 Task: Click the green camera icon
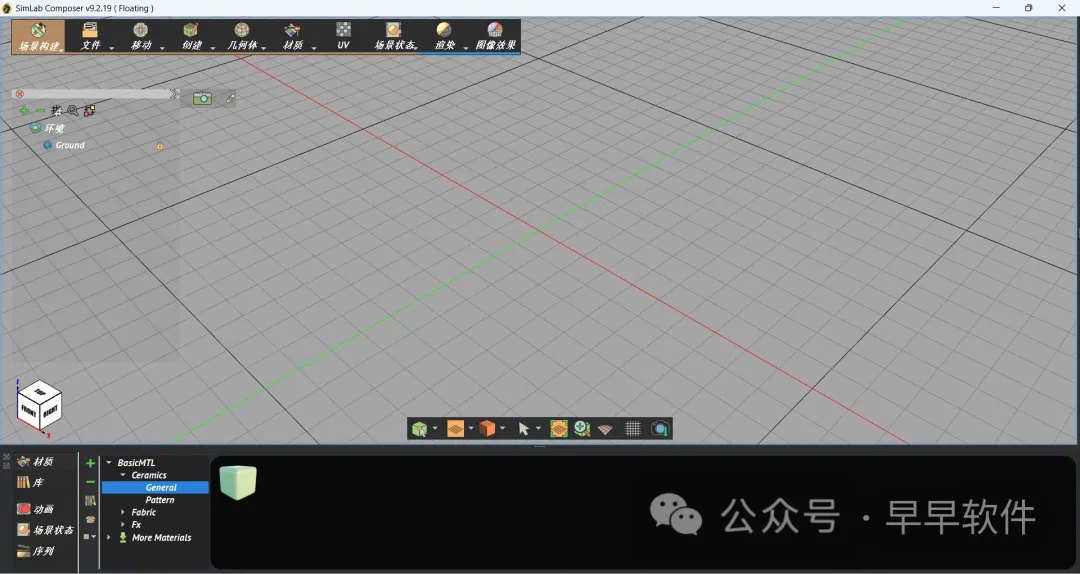tap(202, 99)
